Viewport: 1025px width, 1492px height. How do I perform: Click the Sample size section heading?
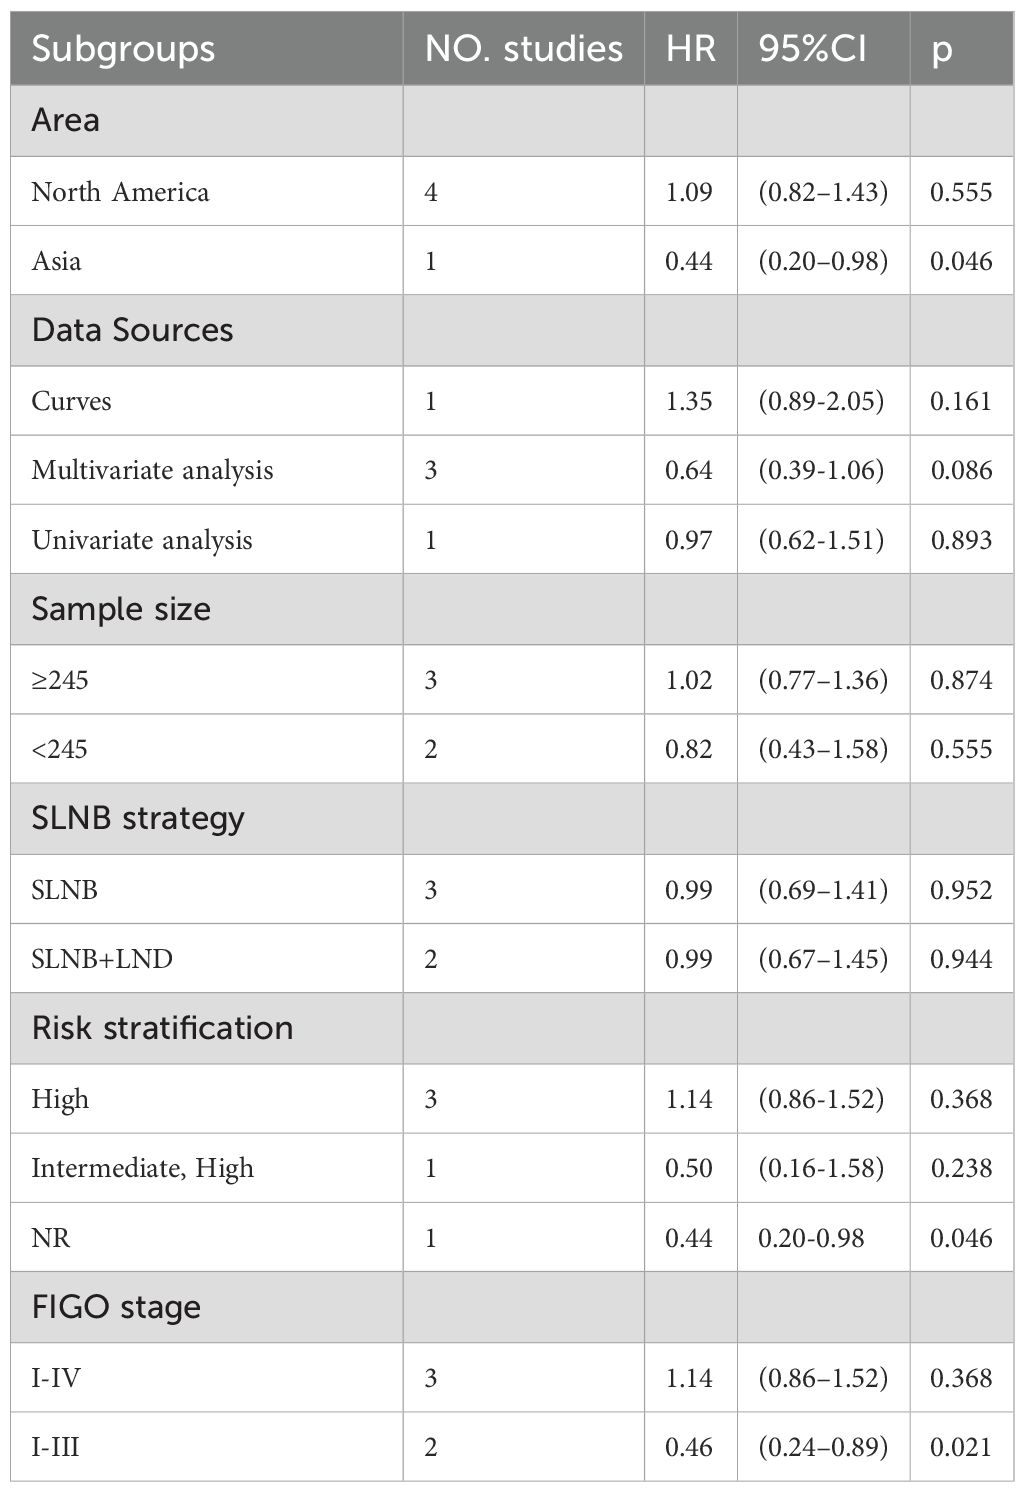tap(121, 609)
